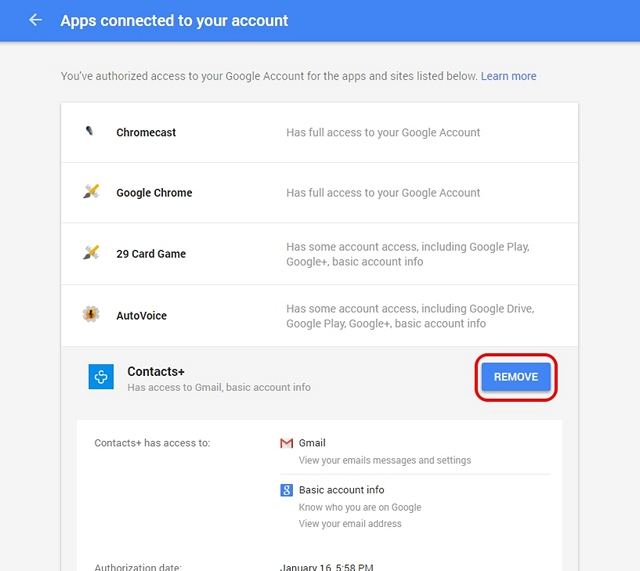Click the blue Contacts+ app icon
This screenshot has height=571, width=640.
(101, 377)
